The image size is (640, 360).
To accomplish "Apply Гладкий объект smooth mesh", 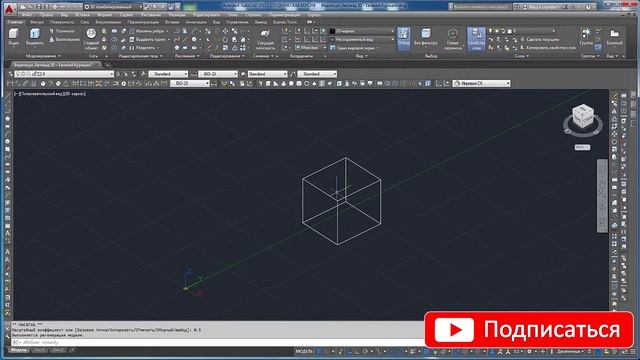I will click(x=91, y=39).
